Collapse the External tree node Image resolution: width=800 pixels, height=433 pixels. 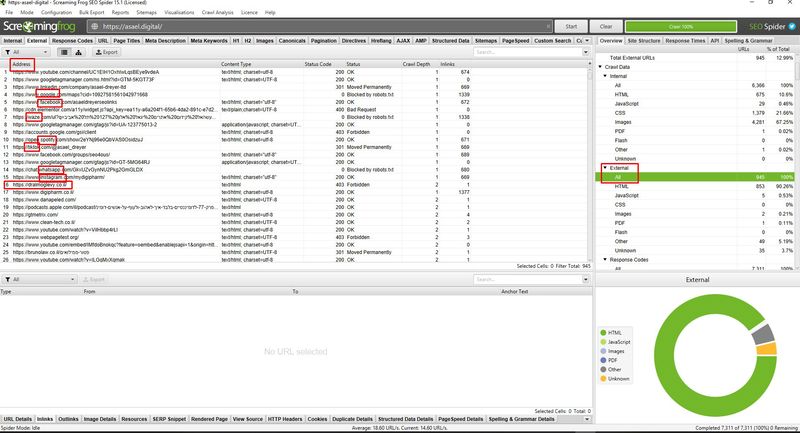click(605, 168)
